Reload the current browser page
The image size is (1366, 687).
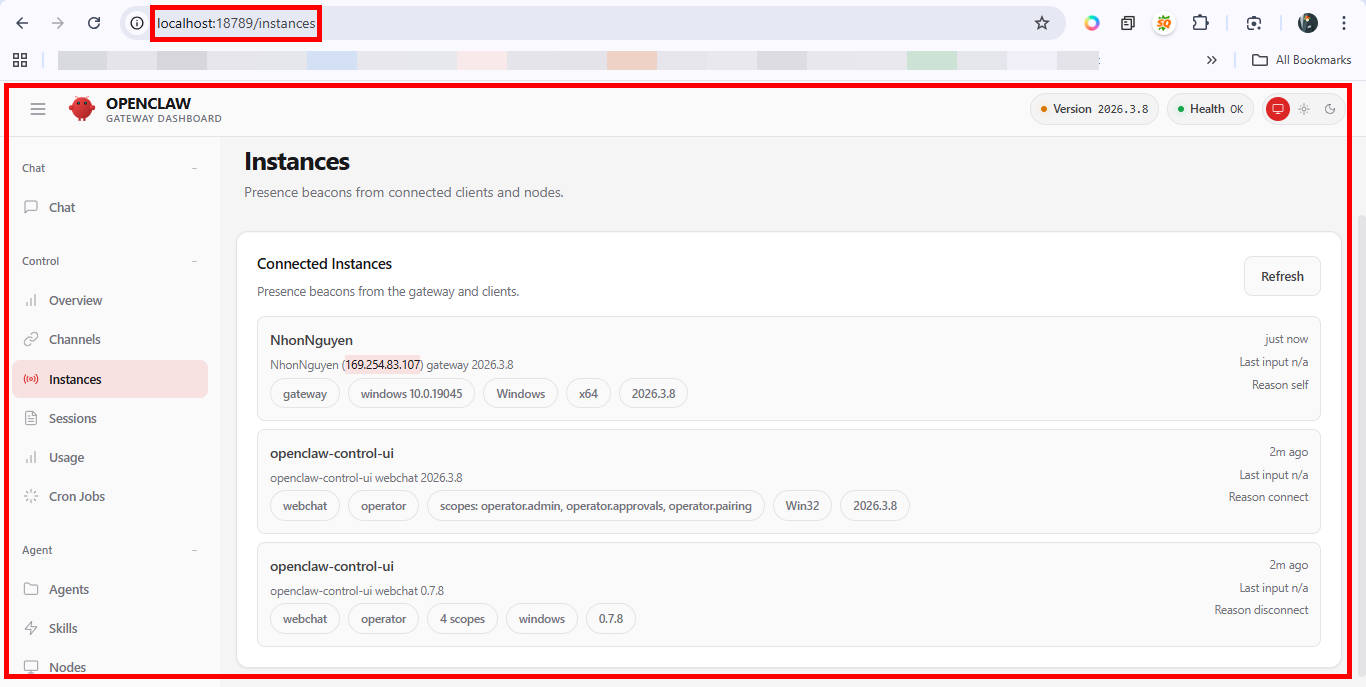(94, 23)
